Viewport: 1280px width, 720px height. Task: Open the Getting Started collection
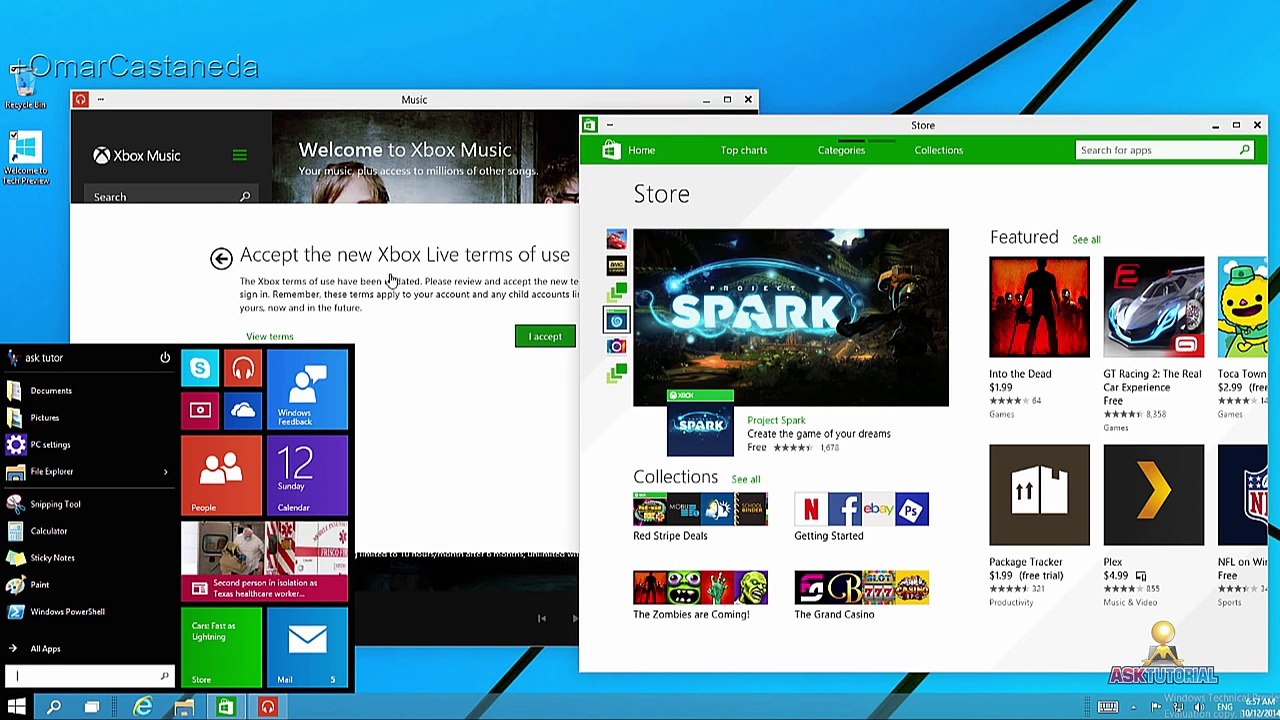click(861, 510)
